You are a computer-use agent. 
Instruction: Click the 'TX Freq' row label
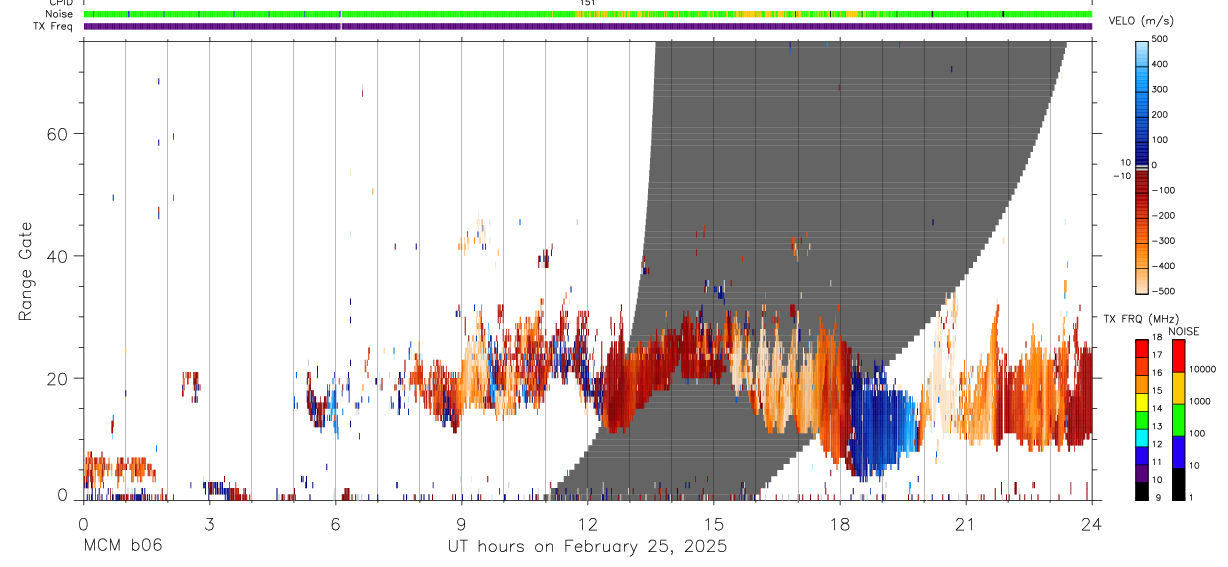pyautogui.click(x=54, y=26)
